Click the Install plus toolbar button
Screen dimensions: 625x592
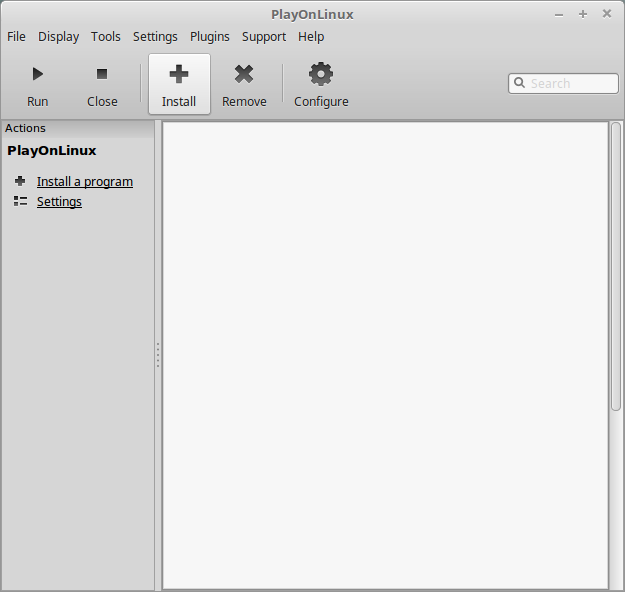[179, 85]
